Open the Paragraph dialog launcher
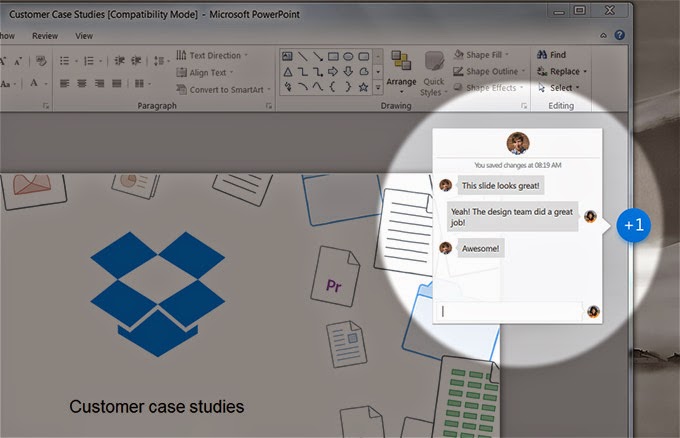This screenshot has width=680, height=438. coord(269,106)
